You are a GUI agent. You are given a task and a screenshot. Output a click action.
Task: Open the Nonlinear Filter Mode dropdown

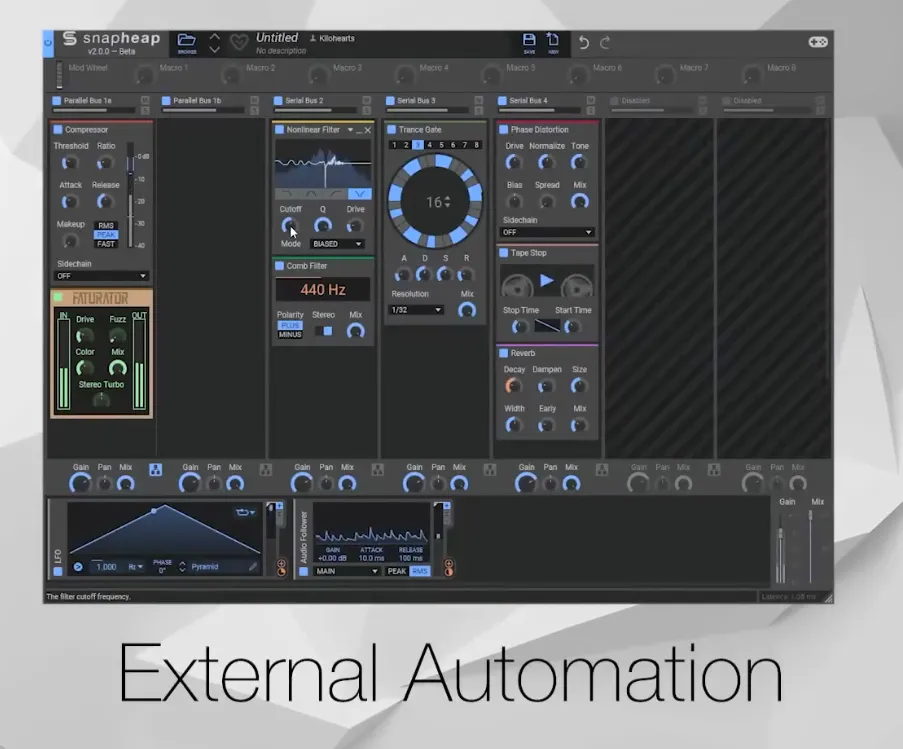click(x=337, y=244)
